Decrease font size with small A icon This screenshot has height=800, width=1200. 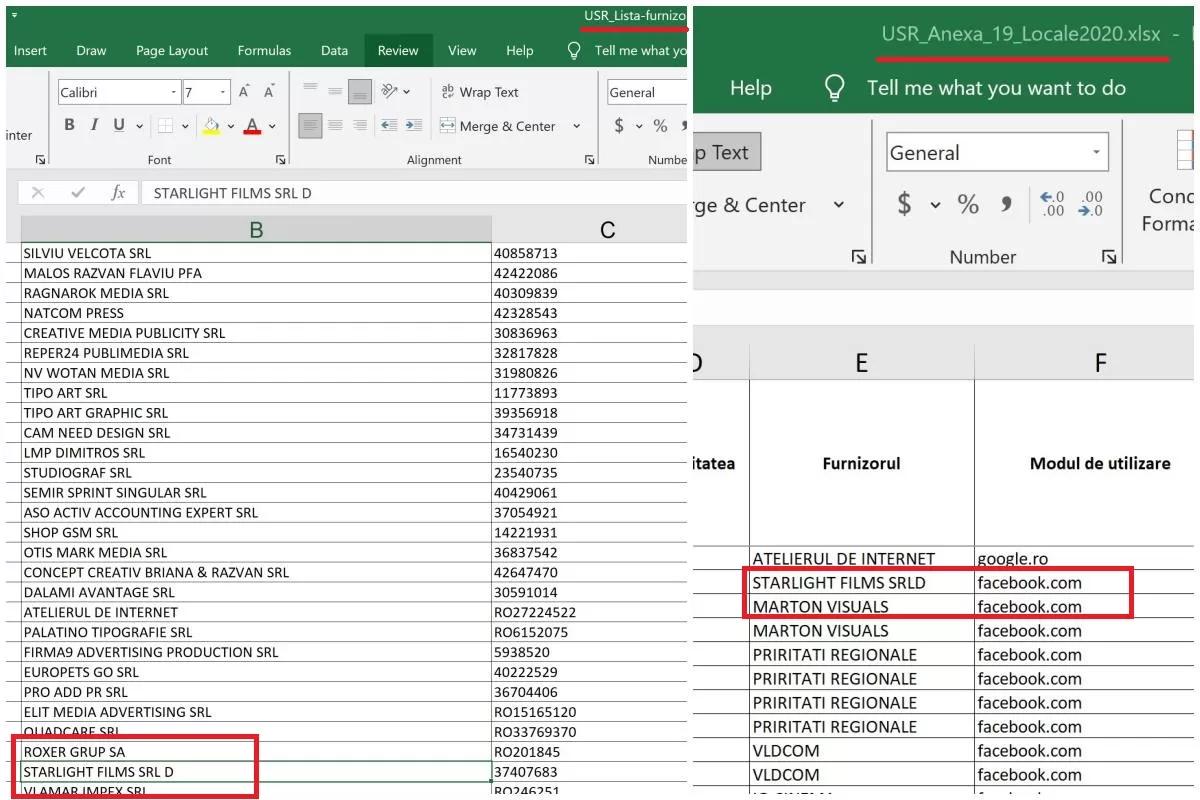[269, 92]
